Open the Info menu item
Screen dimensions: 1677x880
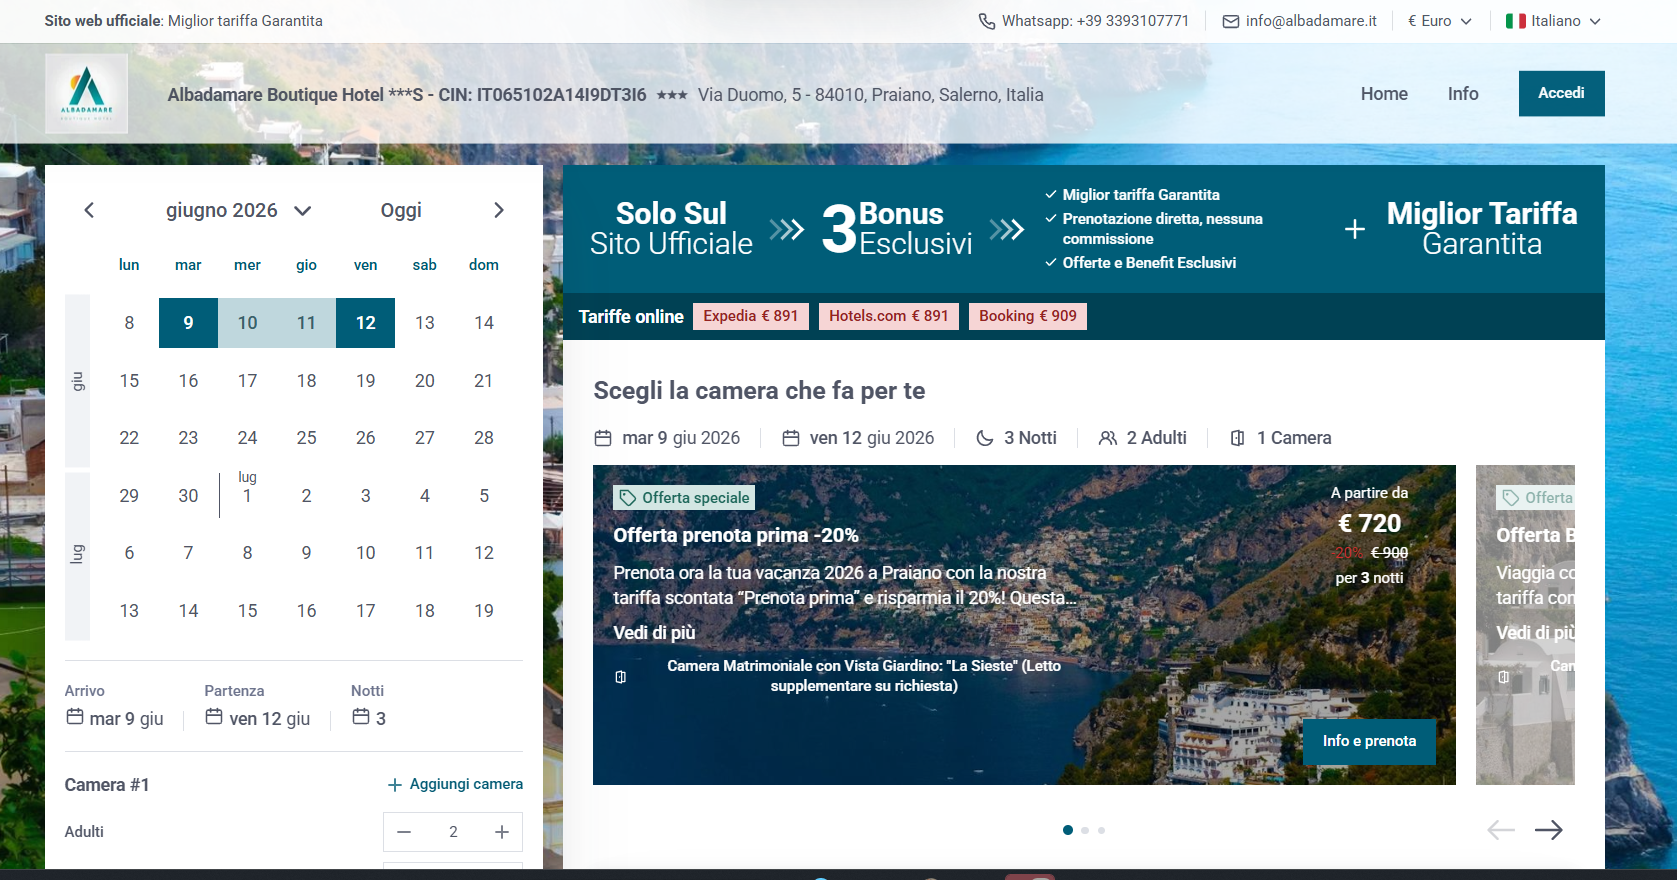click(1463, 94)
